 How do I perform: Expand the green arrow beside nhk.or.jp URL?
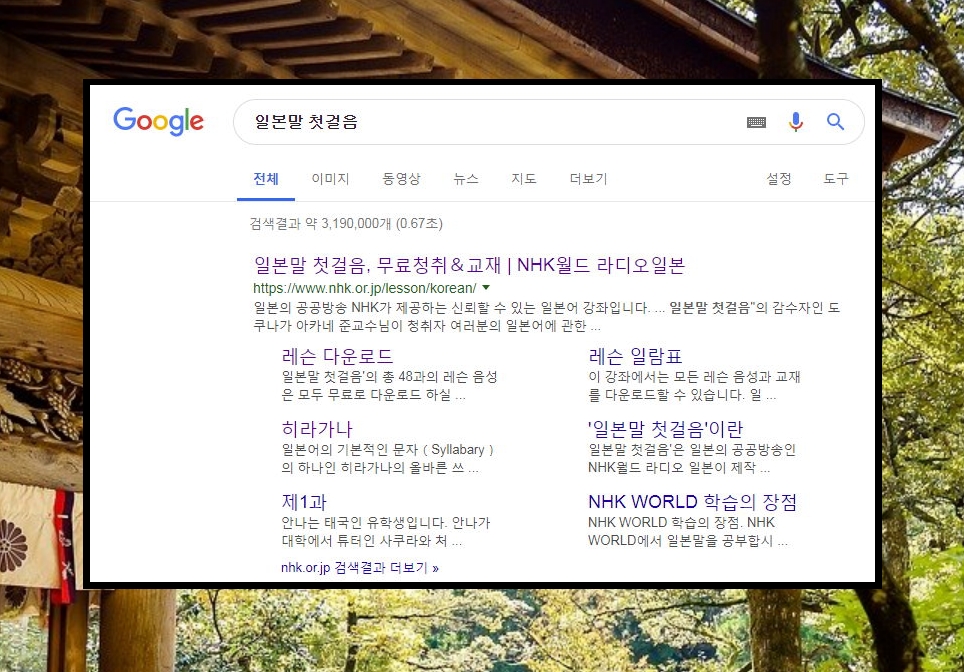[486, 288]
